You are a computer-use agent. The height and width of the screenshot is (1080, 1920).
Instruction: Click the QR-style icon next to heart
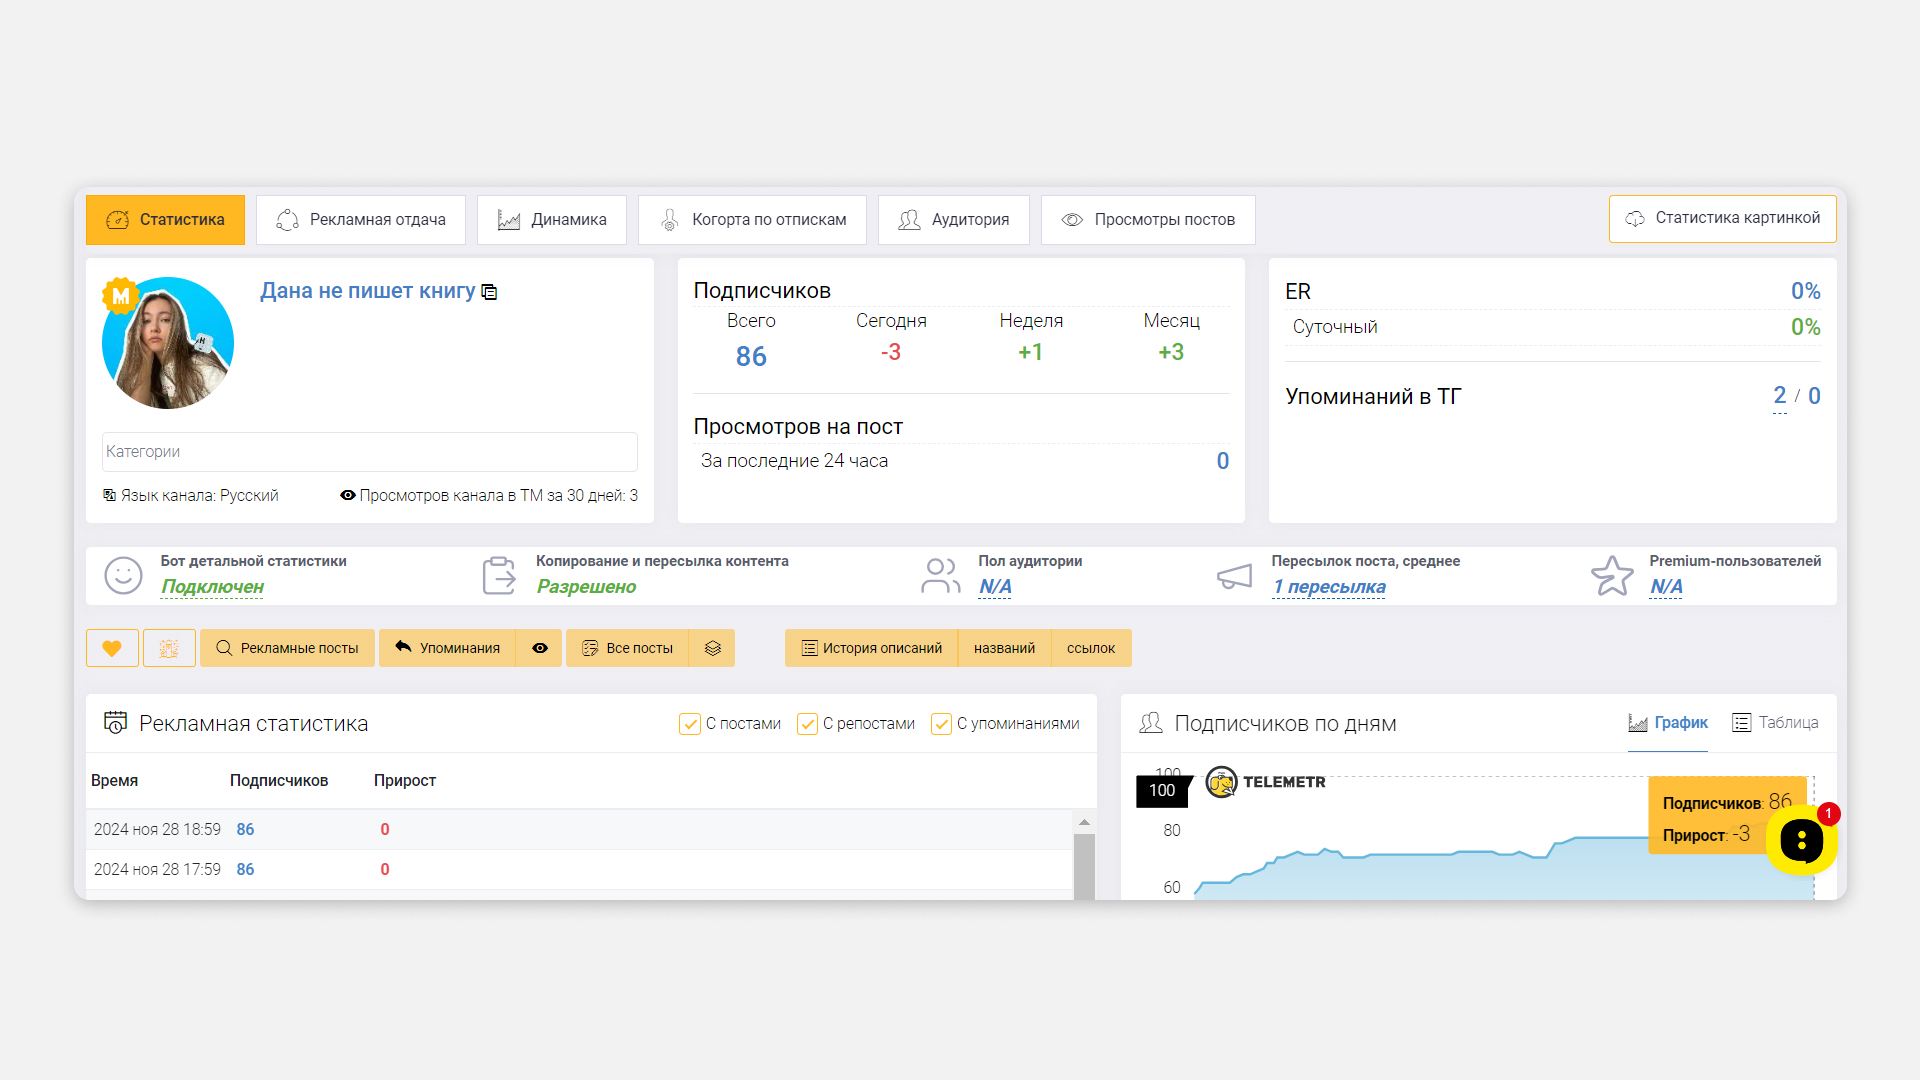coord(169,648)
